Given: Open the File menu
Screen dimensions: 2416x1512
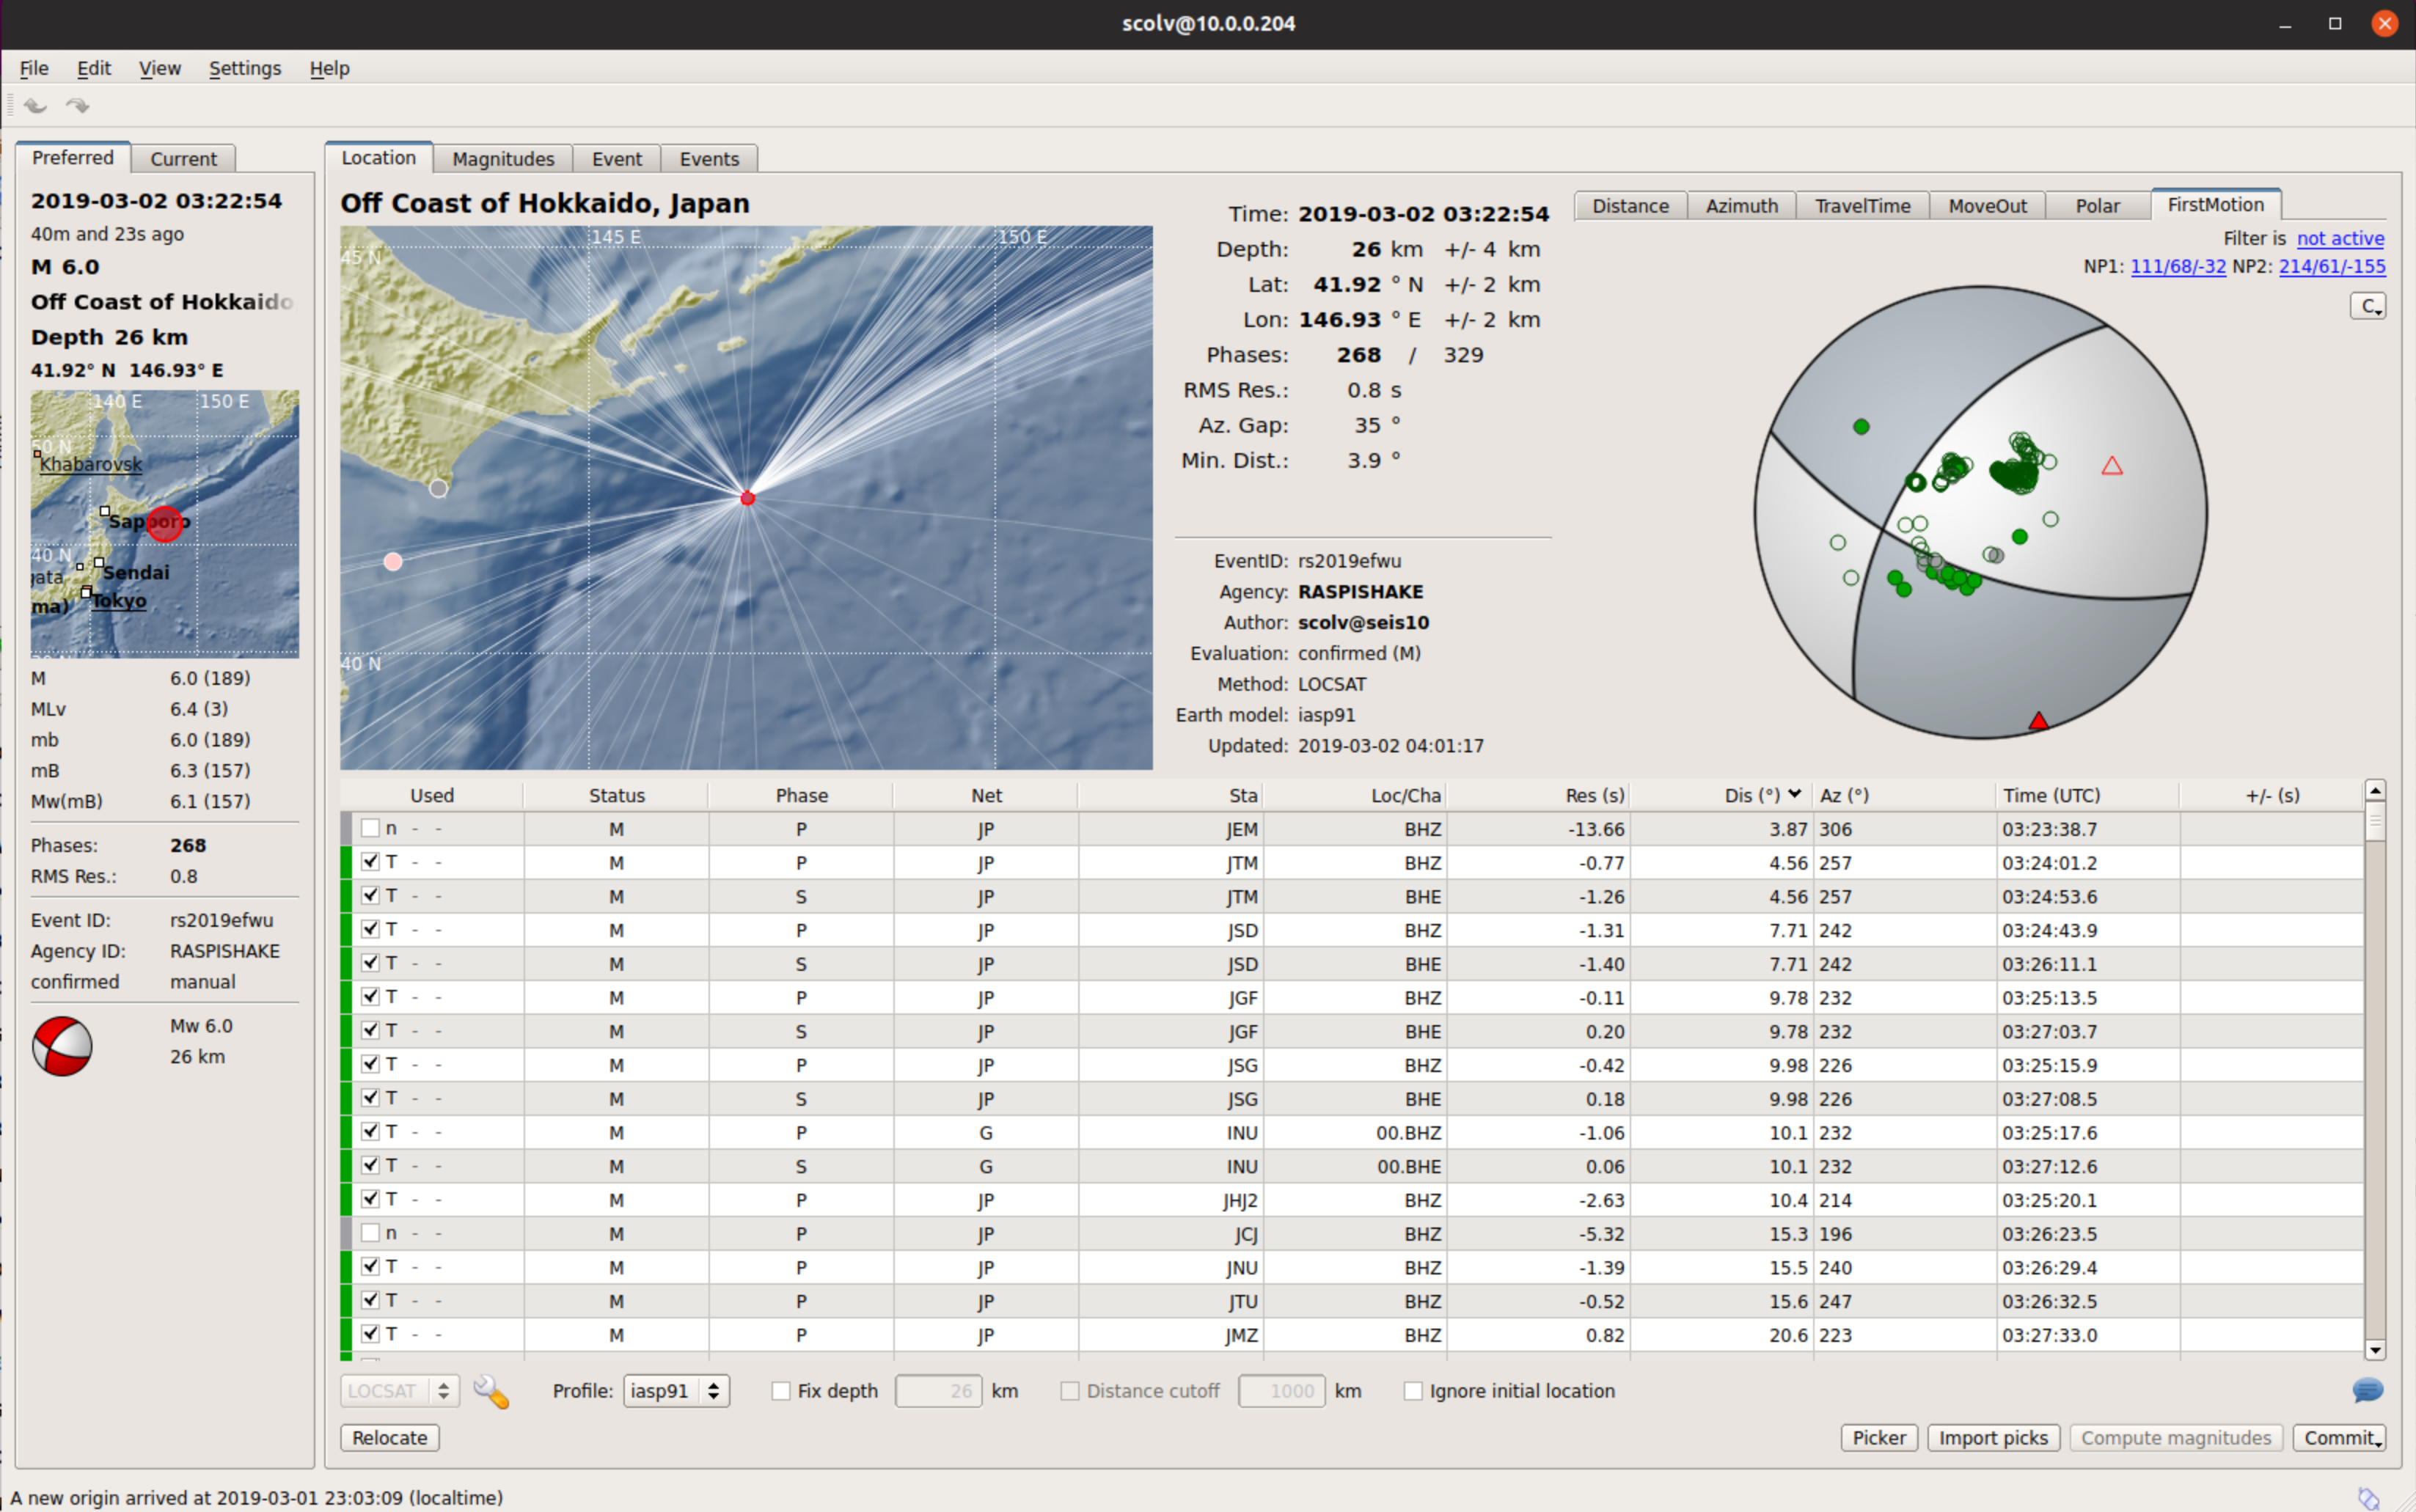Looking at the screenshot, I should pyautogui.click(x=34, y=68).
